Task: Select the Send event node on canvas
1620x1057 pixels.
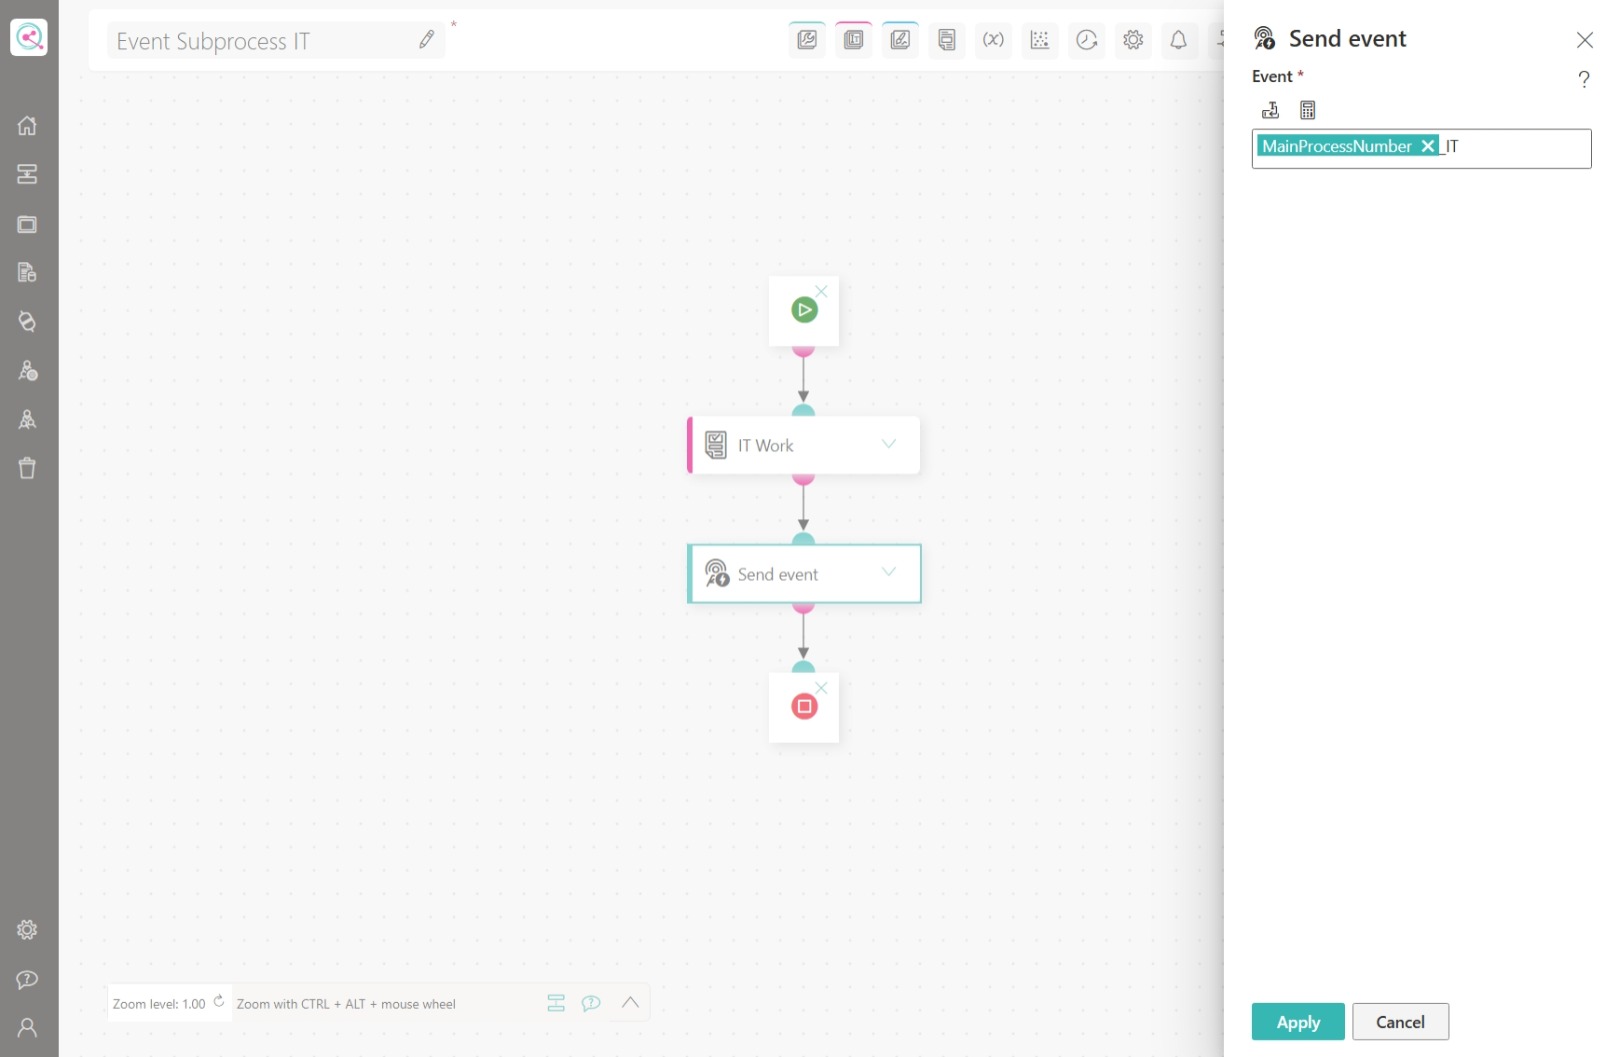Action: [x=804, y=574]
